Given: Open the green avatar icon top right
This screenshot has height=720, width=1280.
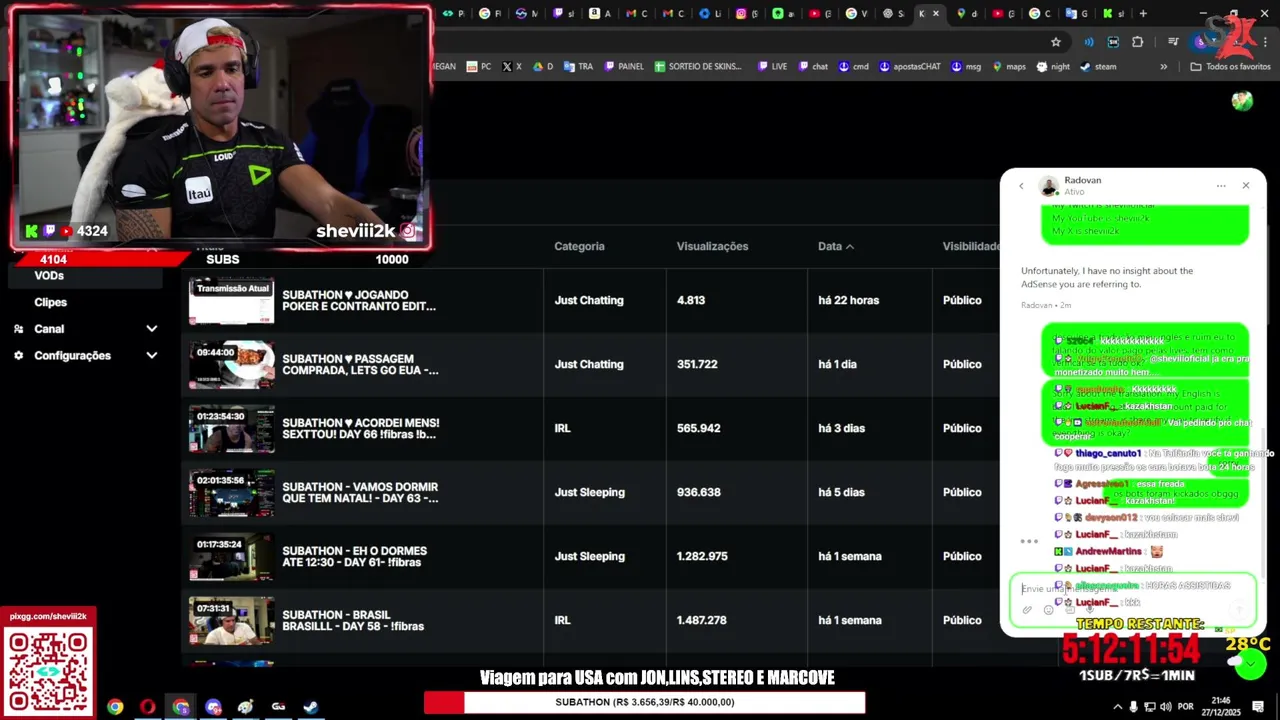Looking at the screenshot, I should pos(1242,101).
